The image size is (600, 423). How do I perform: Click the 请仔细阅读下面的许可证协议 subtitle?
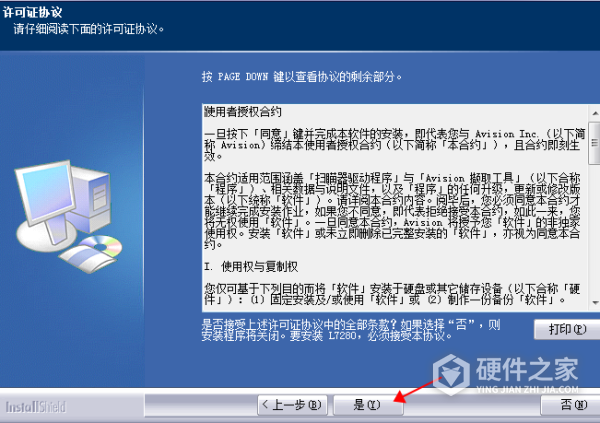tap(89, 29)
